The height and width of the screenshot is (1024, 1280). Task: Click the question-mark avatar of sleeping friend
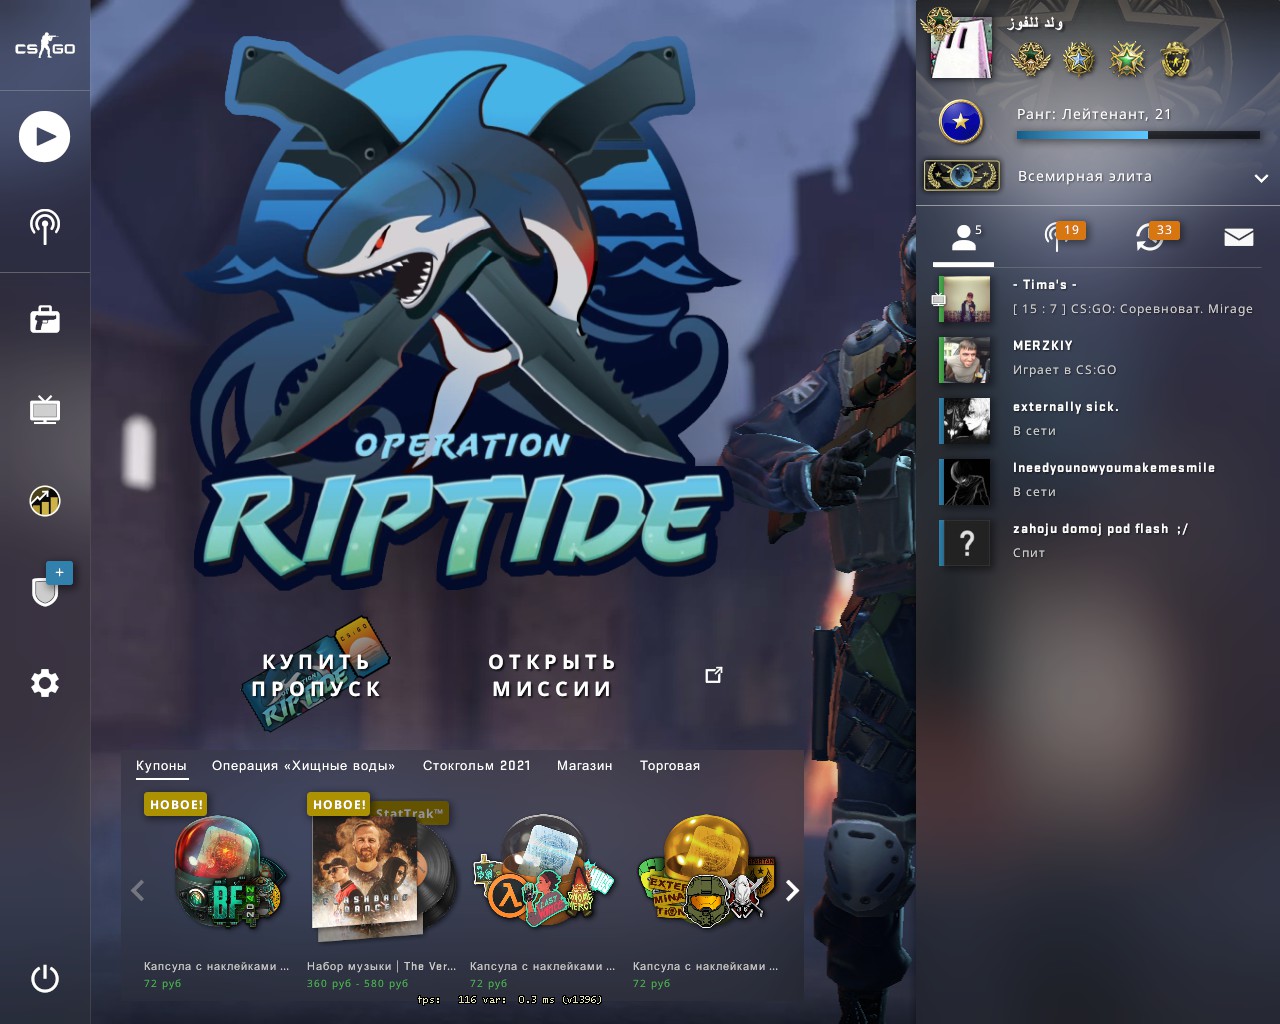[967, 543]
